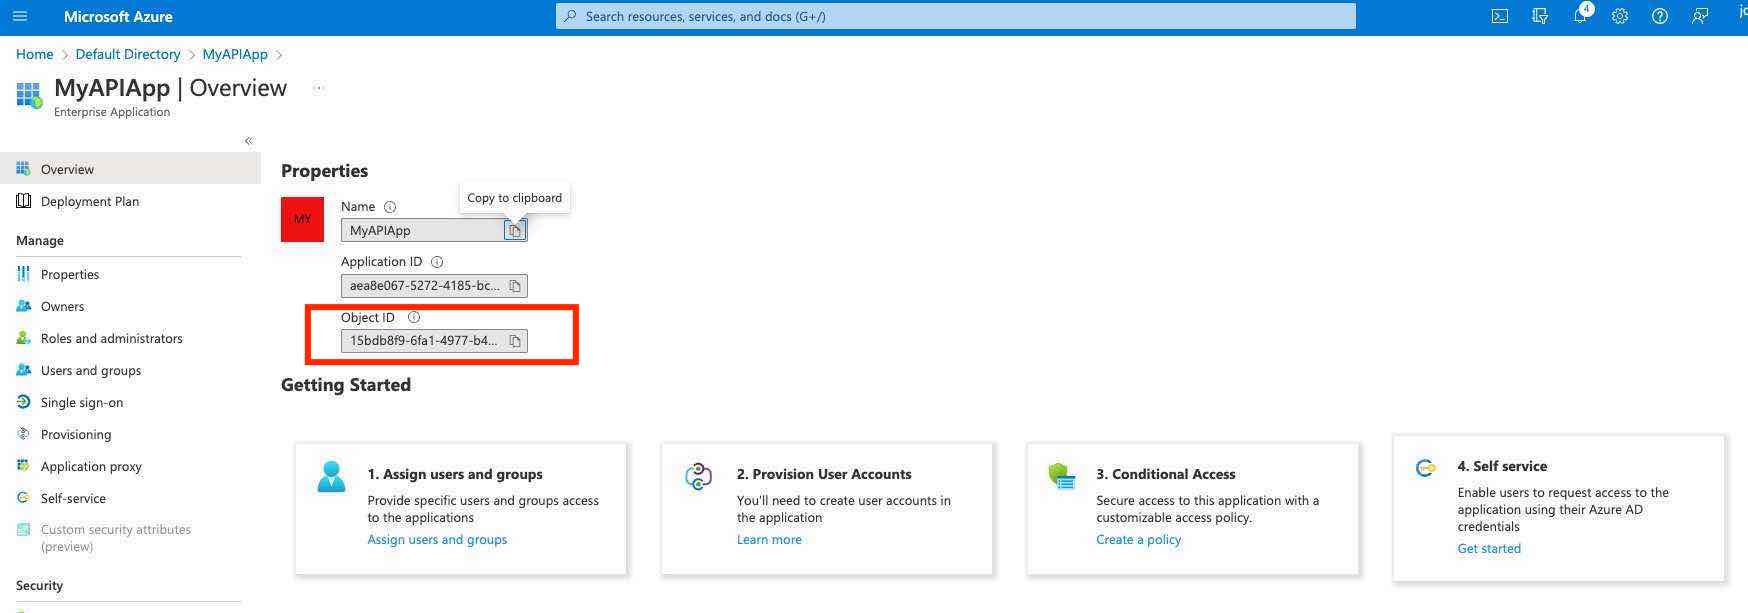Click the Single sign-on sidebar icon
Image resolution: width=1748 pixels, height=613 pixels.
(x=23, y=402)
